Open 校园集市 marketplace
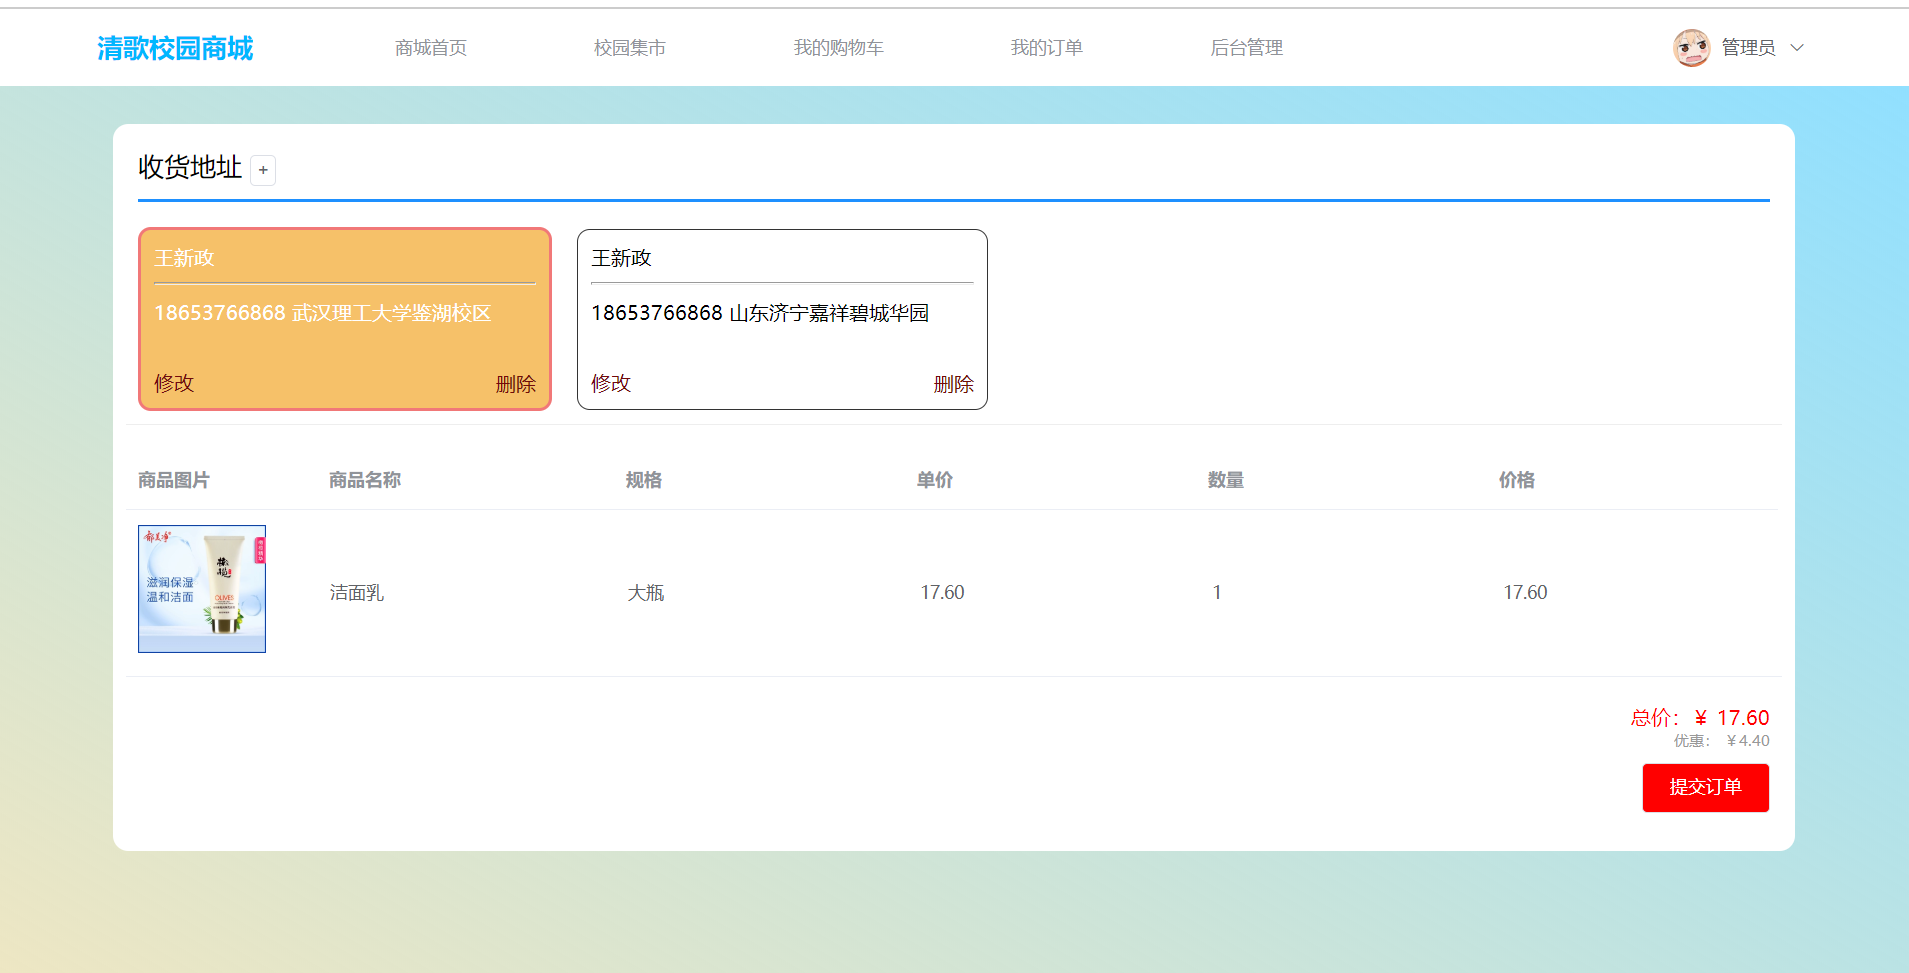The height and width of the screenshot is (973, 1909). tap(629, 47)
